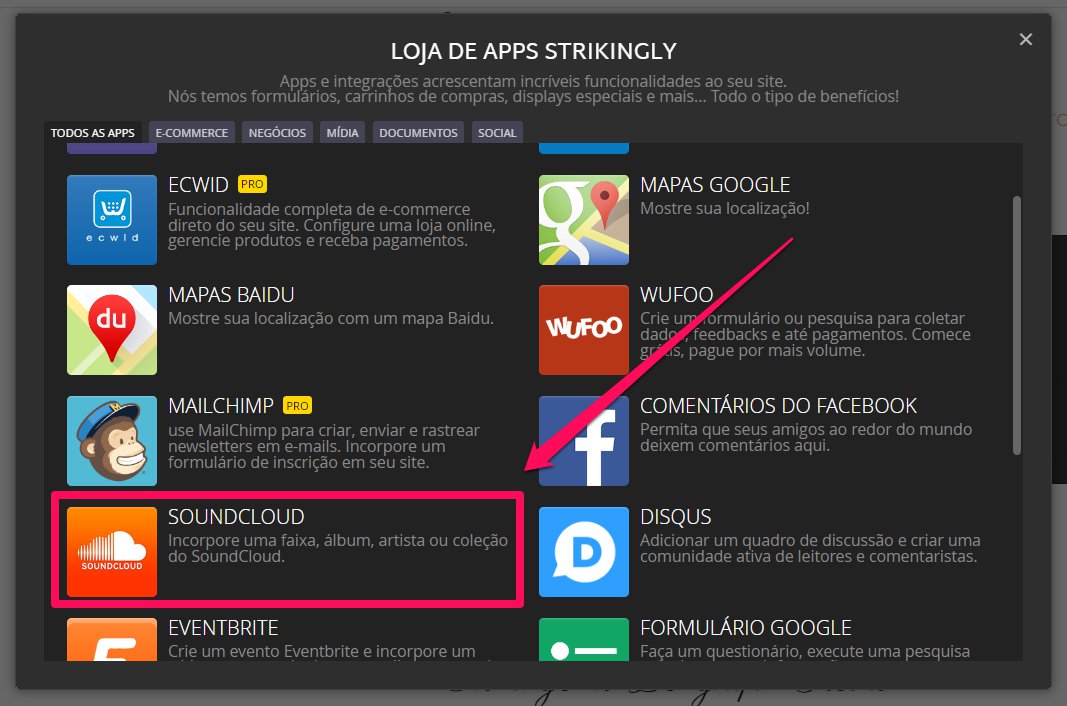Click the 'Mostre sua localização!' description
The image size is (1067, 706).
click(725, 208)
